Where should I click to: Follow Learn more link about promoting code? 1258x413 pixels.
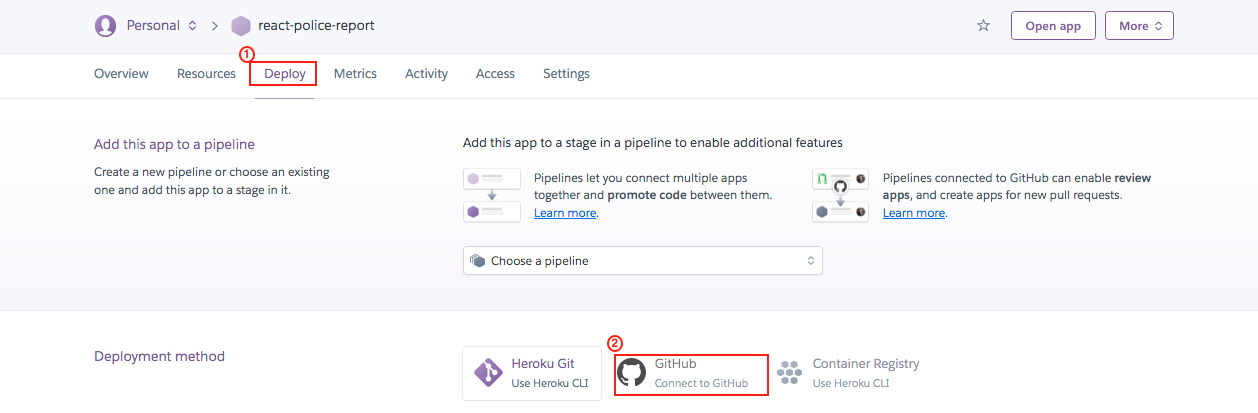point(565,213)
